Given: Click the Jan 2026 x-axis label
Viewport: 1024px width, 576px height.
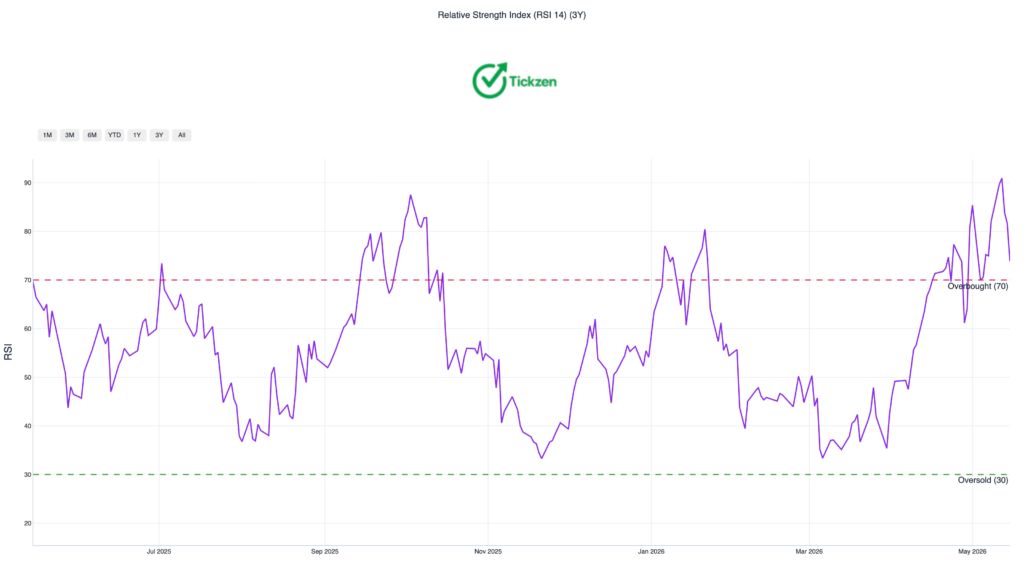Looking at the screenshot, I should (651, 552).
